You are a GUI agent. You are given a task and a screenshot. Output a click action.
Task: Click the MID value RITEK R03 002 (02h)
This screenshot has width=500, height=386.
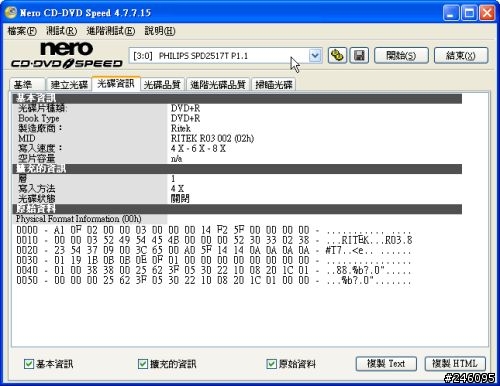tap(212, 138)
